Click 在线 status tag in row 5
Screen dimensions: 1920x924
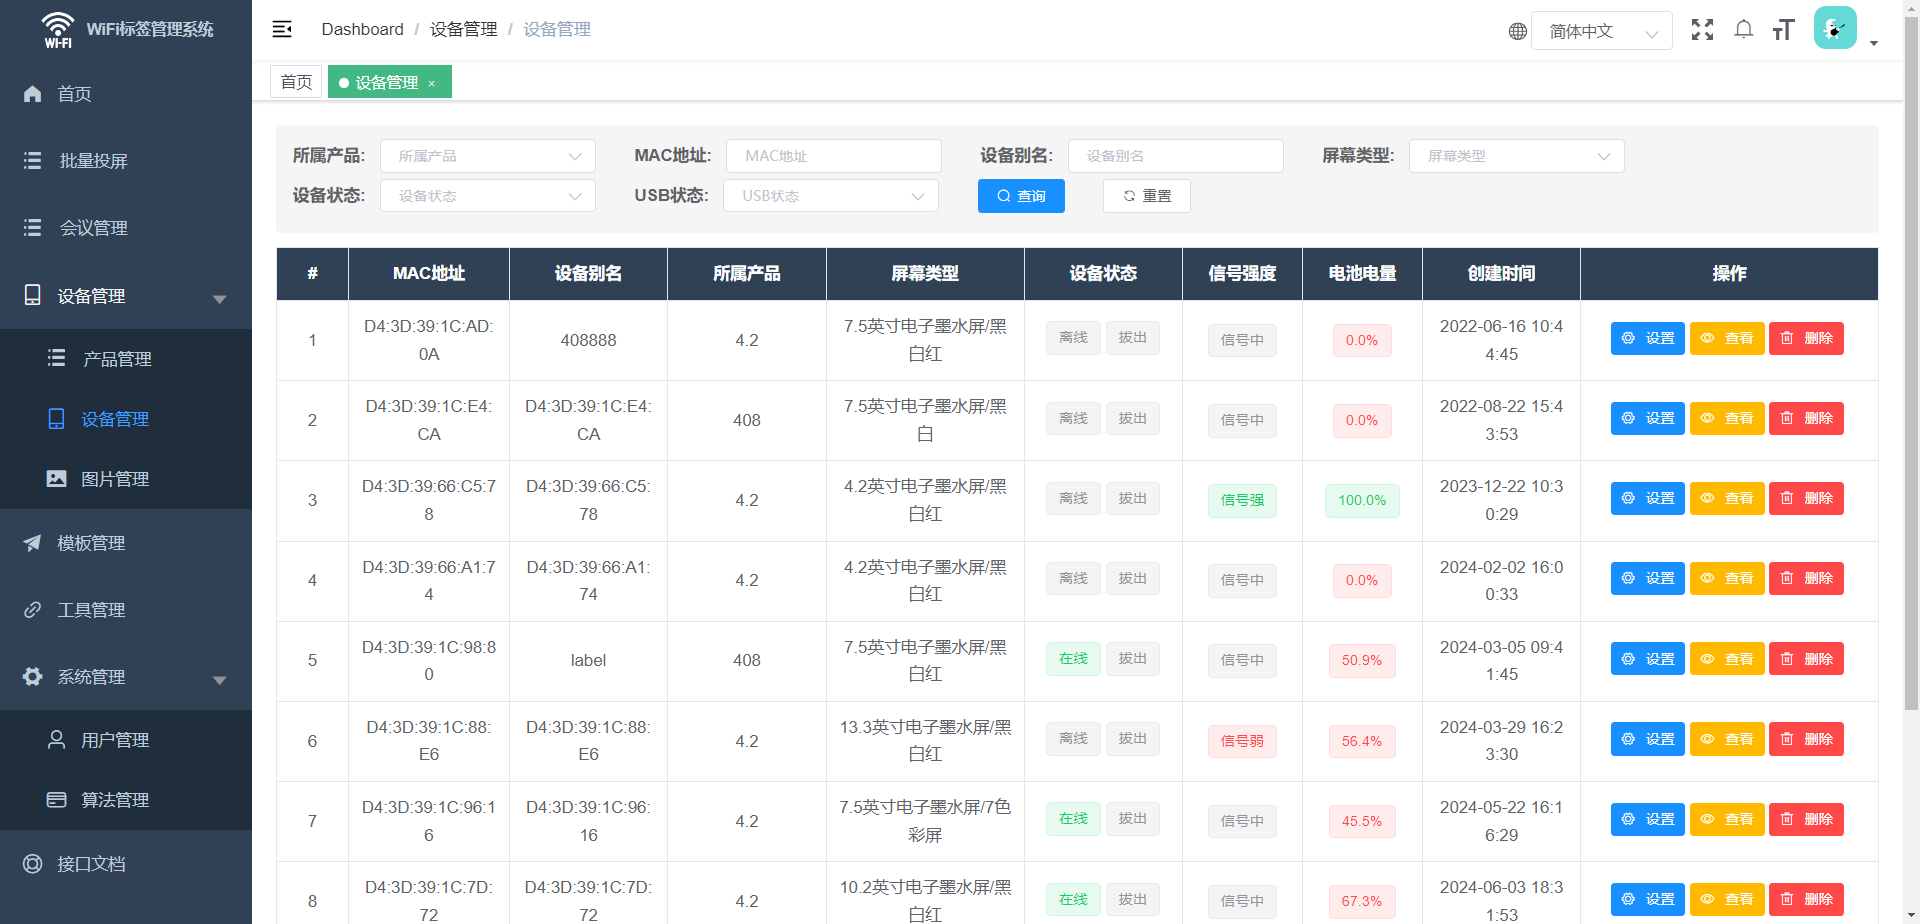(1073, 659)
